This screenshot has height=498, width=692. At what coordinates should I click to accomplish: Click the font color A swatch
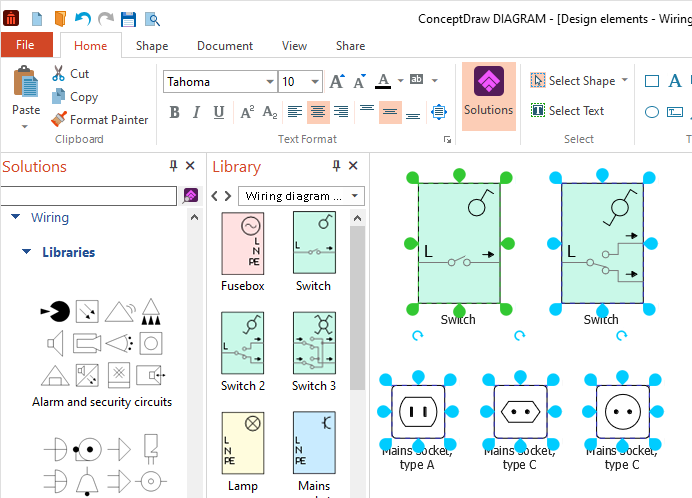click(383, 81)
